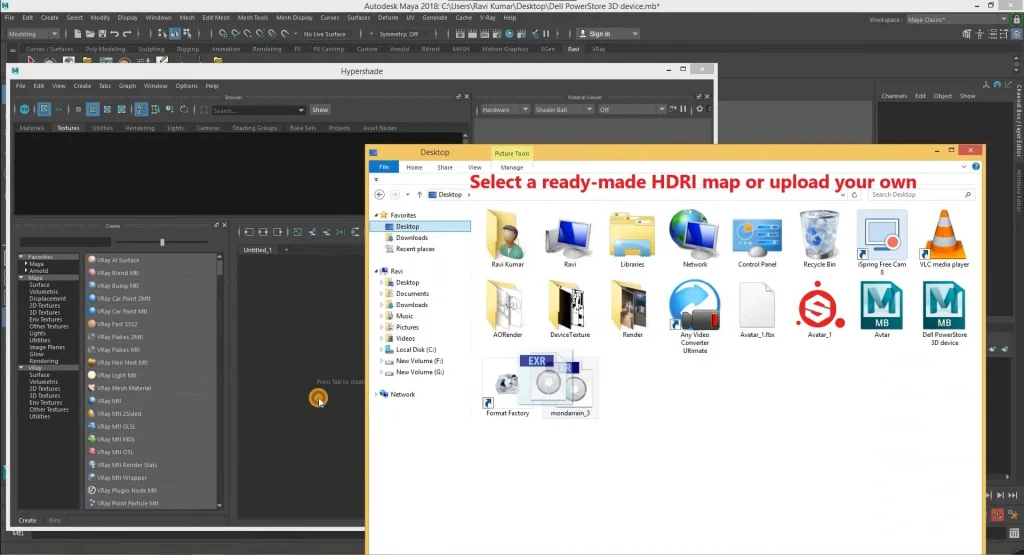Click the reverse order icon in Hypershade browser
The height and width of the screenshot is (555, 1024).
(x=184, y=110)
